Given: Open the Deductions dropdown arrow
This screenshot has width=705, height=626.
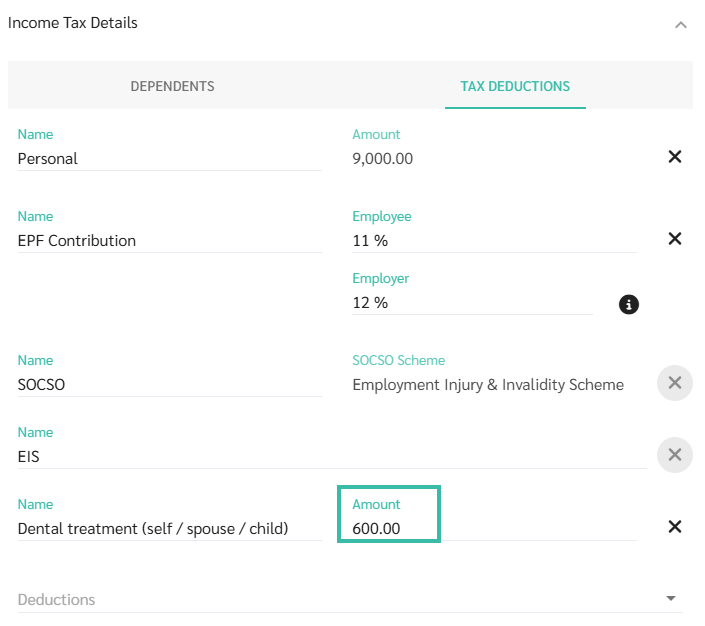Looking at the screenshot, I should tap(670, 599).
